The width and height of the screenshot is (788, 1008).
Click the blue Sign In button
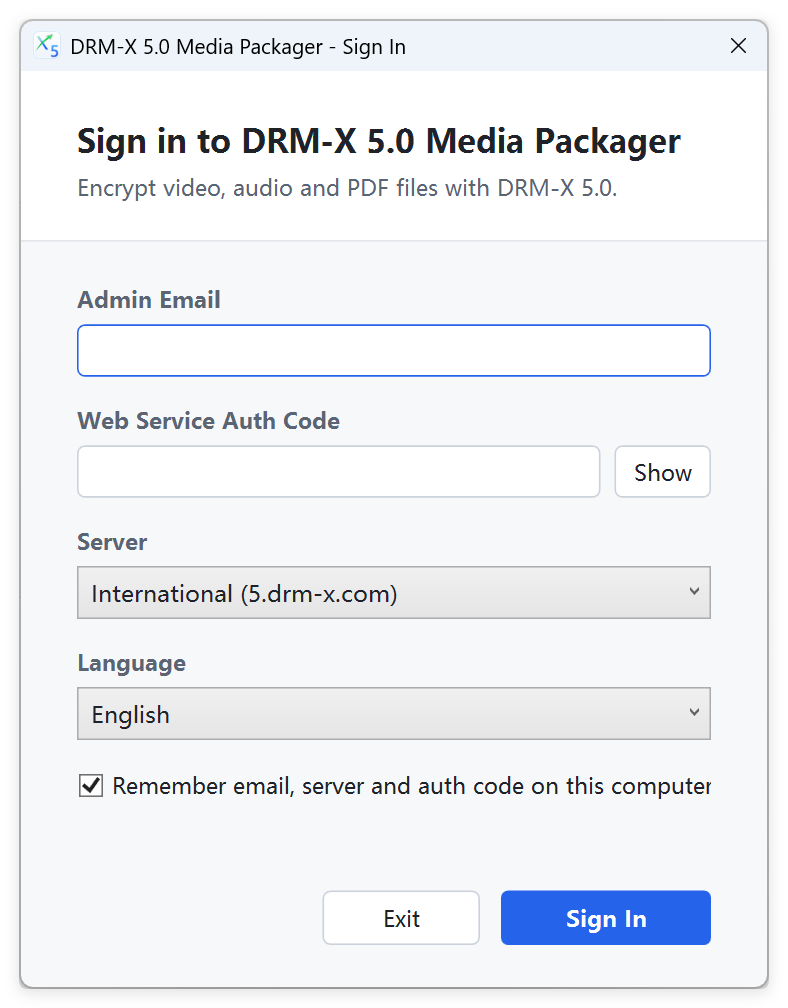tap(605, 918)
